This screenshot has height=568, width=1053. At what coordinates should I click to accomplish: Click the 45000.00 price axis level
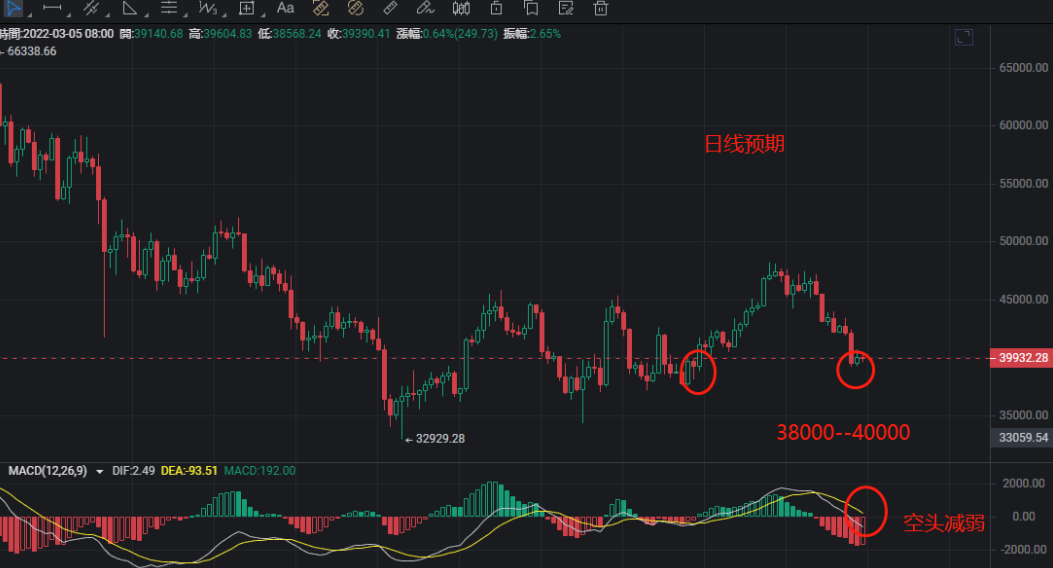pos(1019,299)
